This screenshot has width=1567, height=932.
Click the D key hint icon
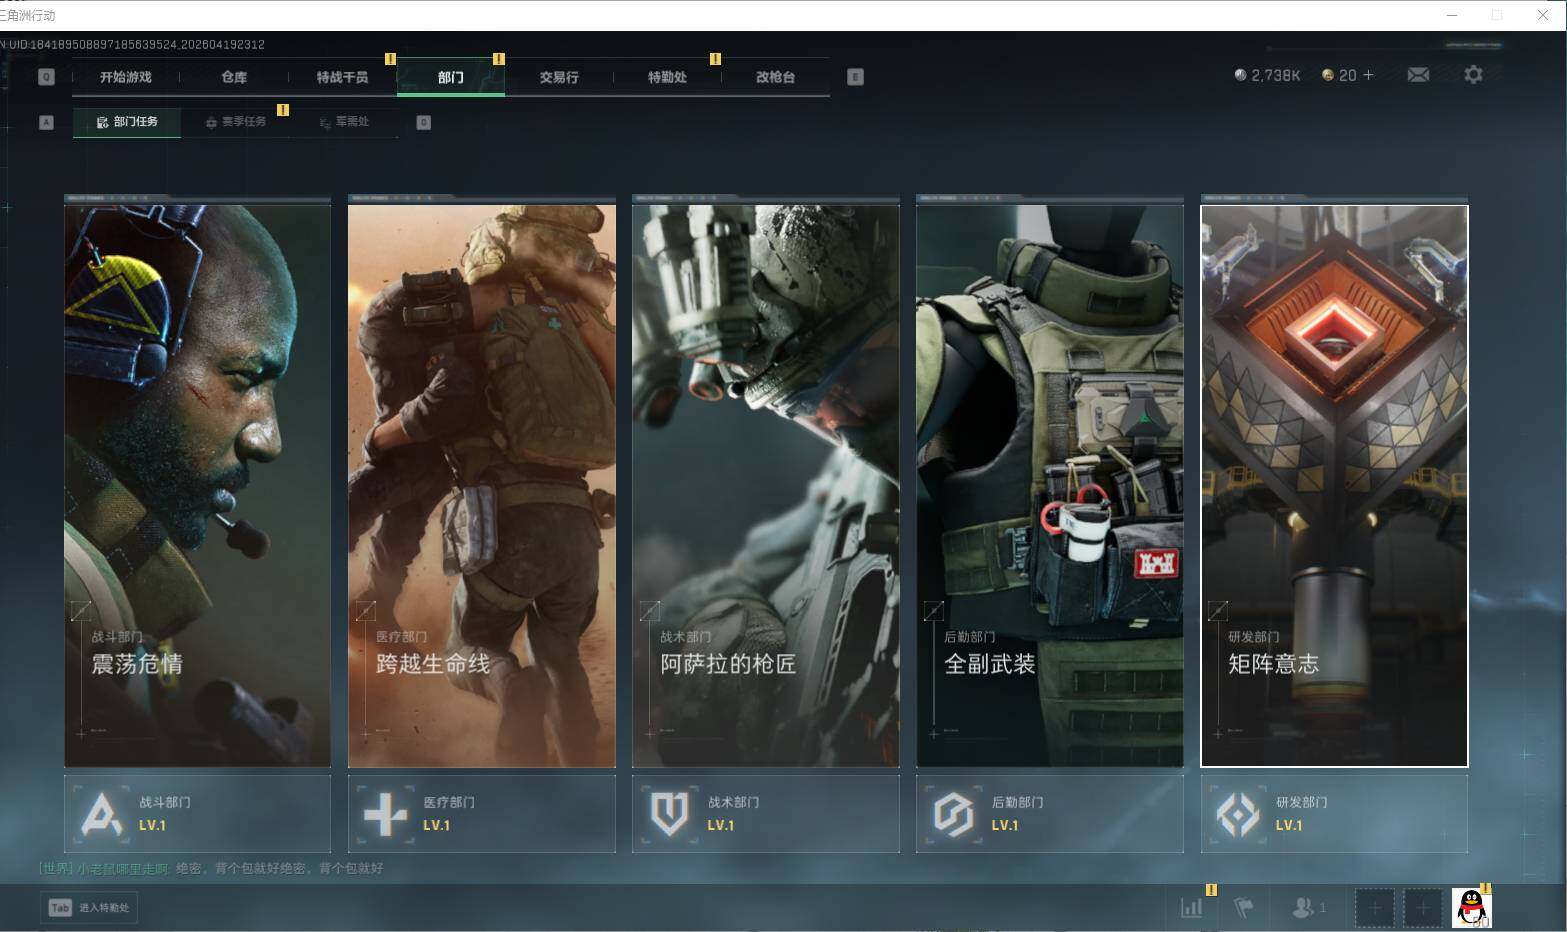click(x=424, y=122)
